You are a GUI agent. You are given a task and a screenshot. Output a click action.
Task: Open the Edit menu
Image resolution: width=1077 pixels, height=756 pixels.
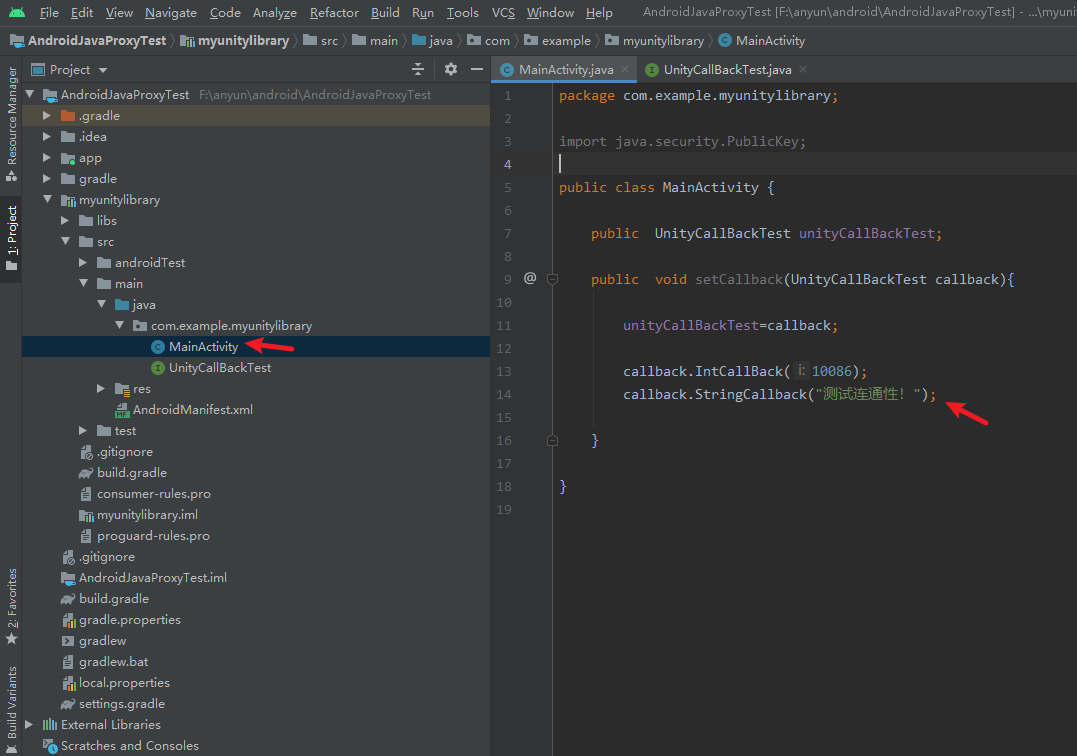82,12
